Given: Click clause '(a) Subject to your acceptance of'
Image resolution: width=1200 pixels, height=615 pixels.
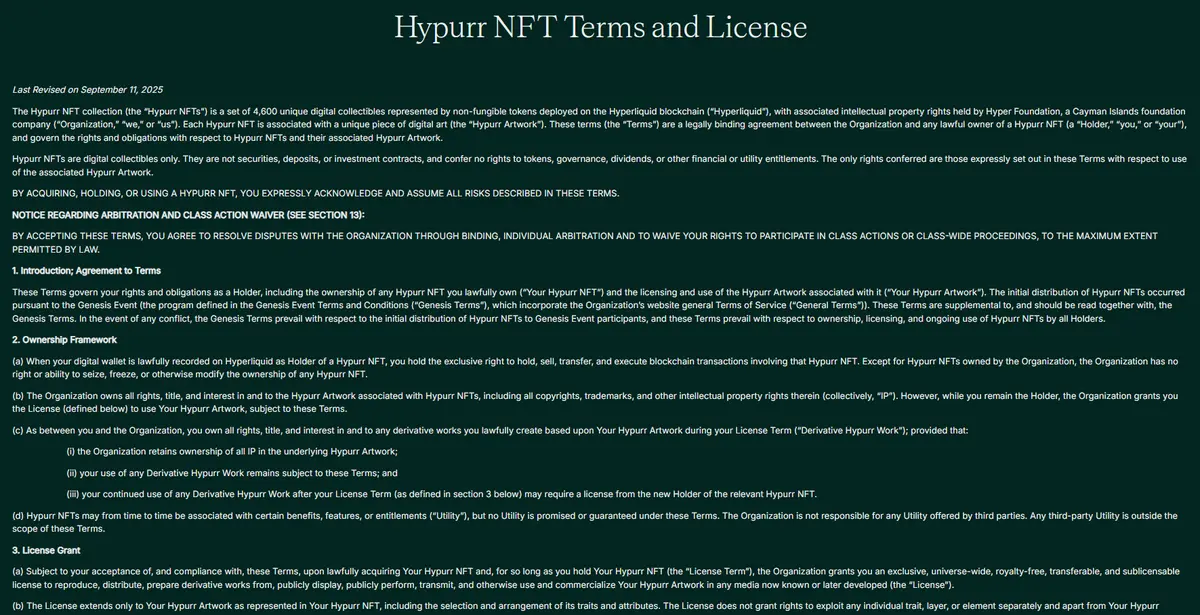Looking at the screenshot, I should [x=594, y=578].
